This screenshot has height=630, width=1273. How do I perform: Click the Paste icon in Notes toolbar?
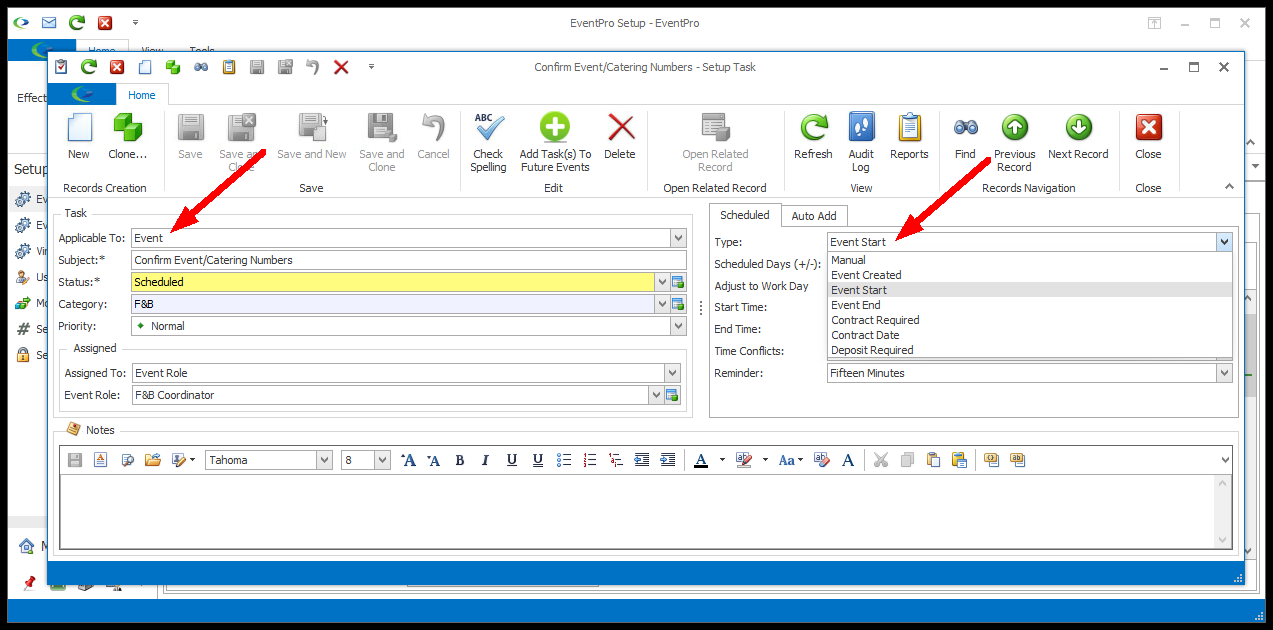coord(933,460)
